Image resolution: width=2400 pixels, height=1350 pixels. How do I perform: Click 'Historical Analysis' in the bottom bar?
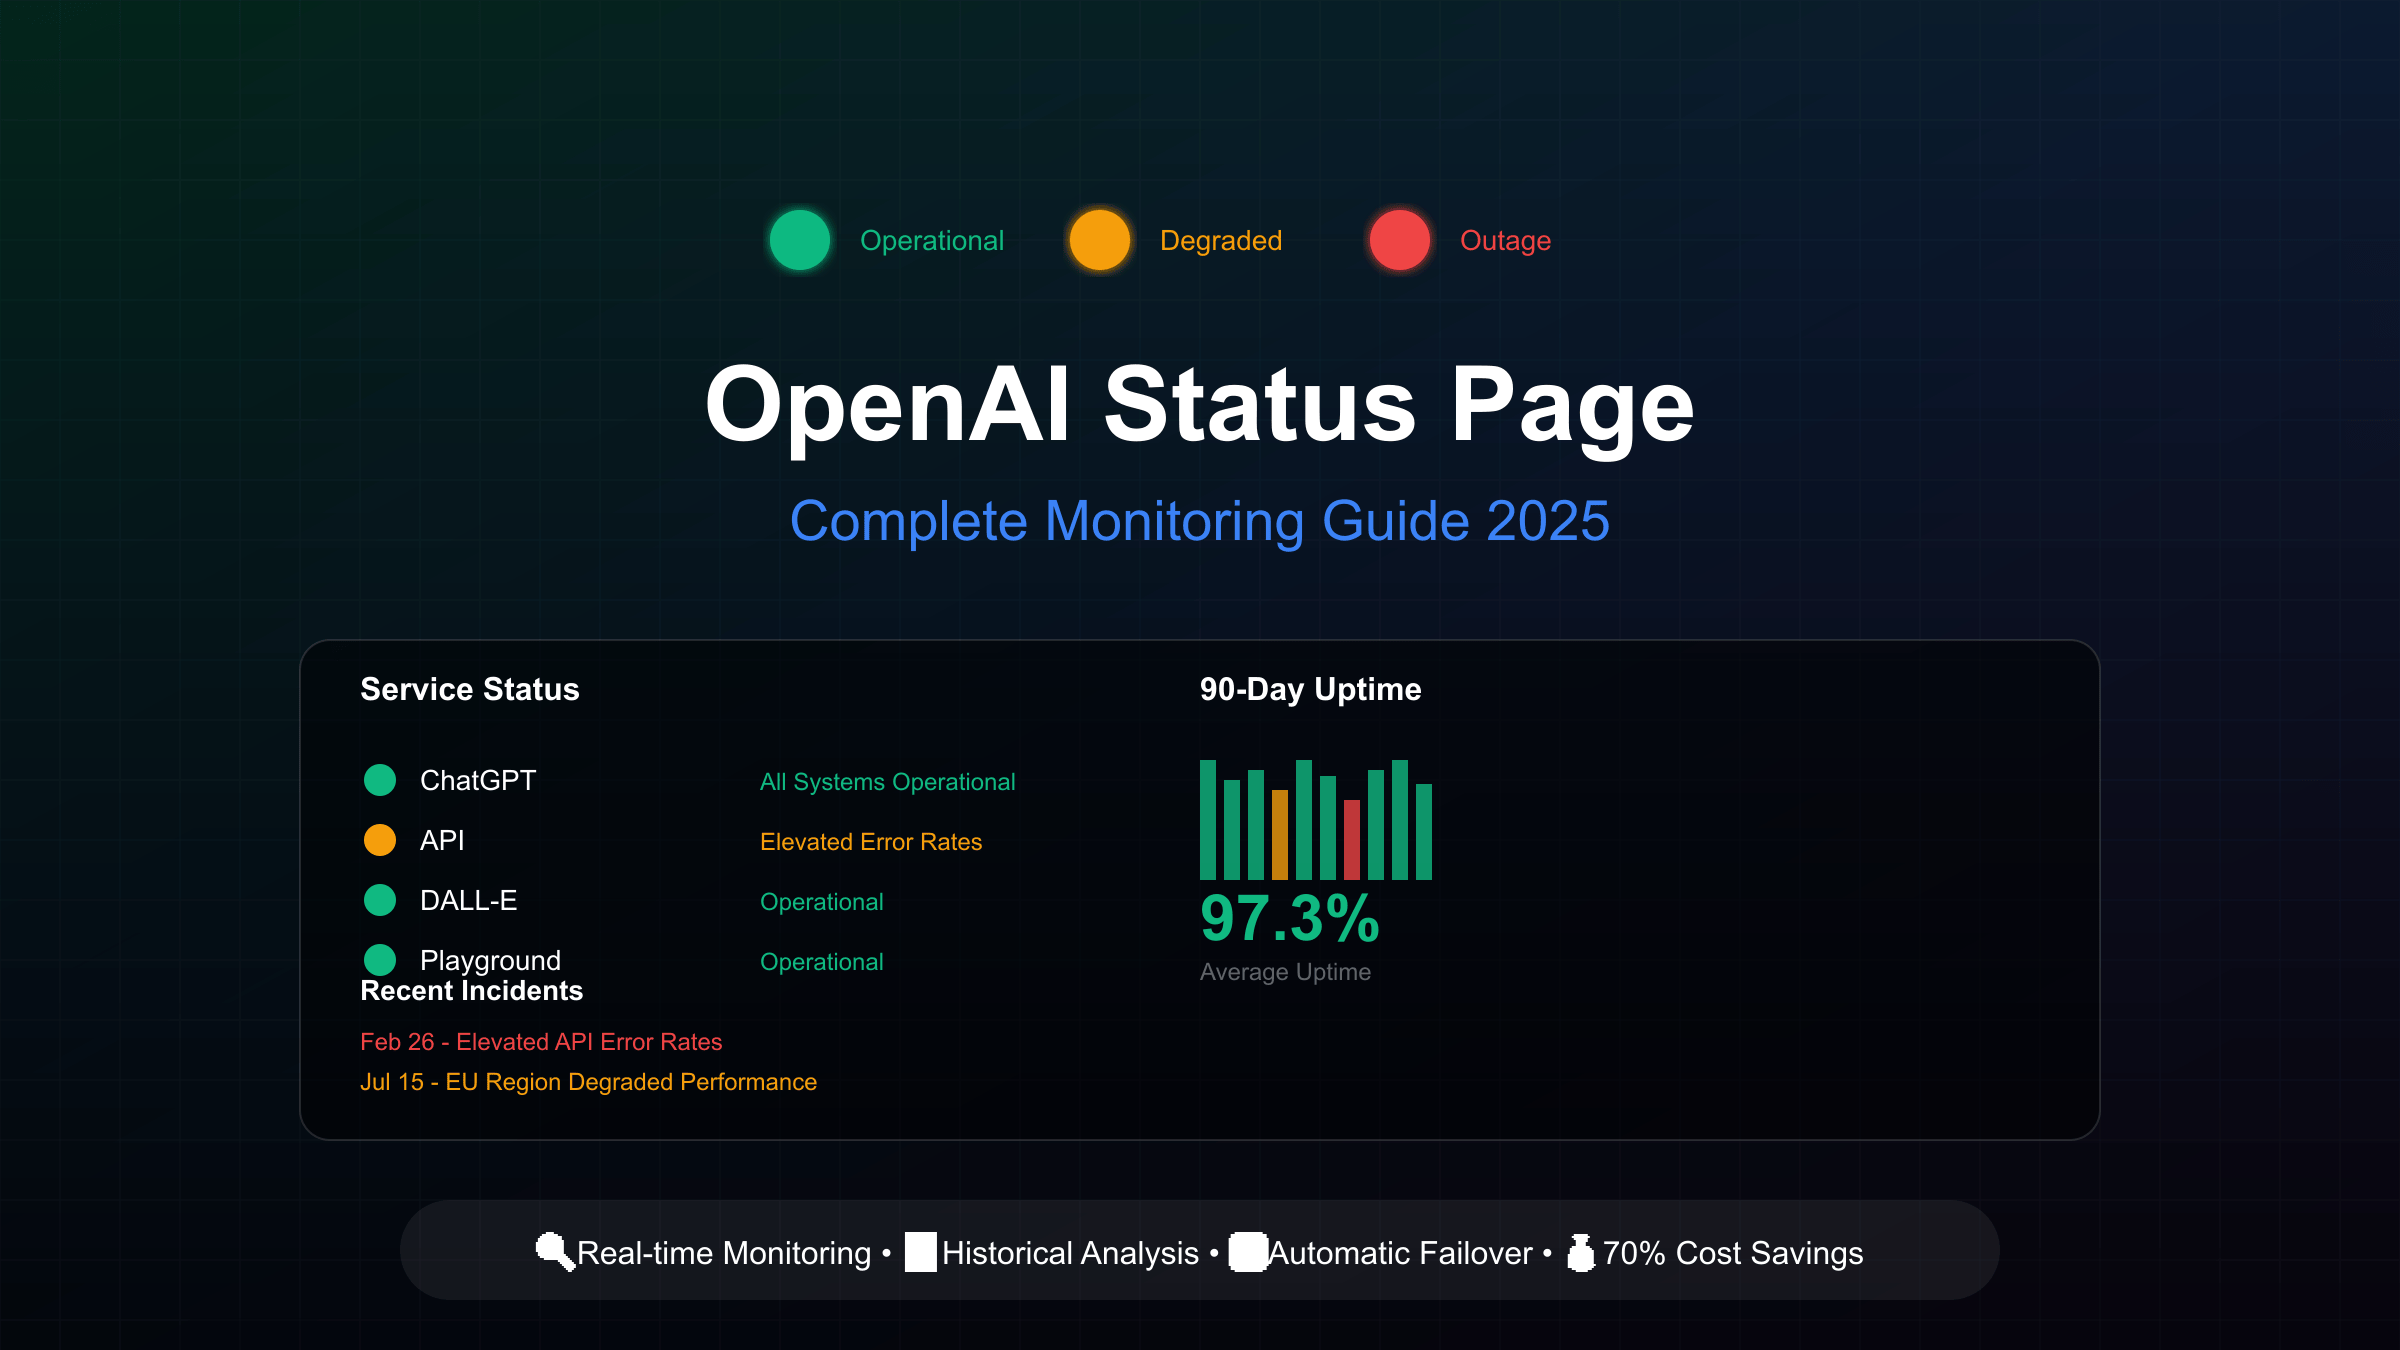[x=1070, y=1253]
